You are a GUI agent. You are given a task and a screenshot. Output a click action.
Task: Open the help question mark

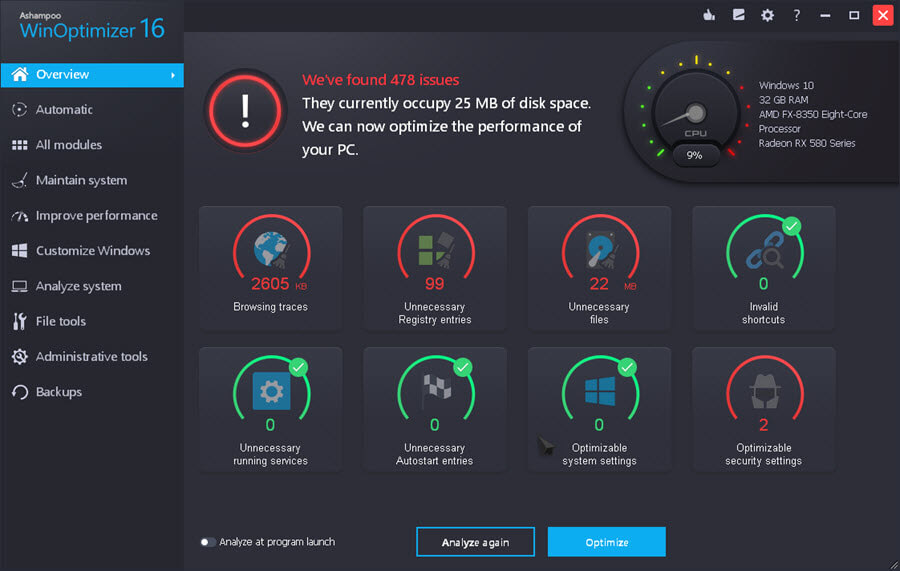pyautogui.click(x=797, y=15)
